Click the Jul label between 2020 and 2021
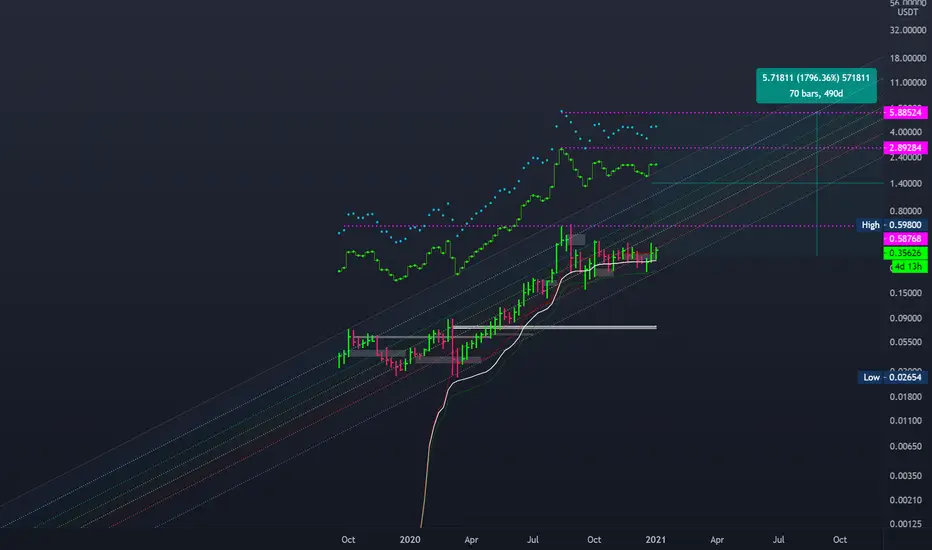The width and height of the screenshot is (932, 550). point(533,540)
